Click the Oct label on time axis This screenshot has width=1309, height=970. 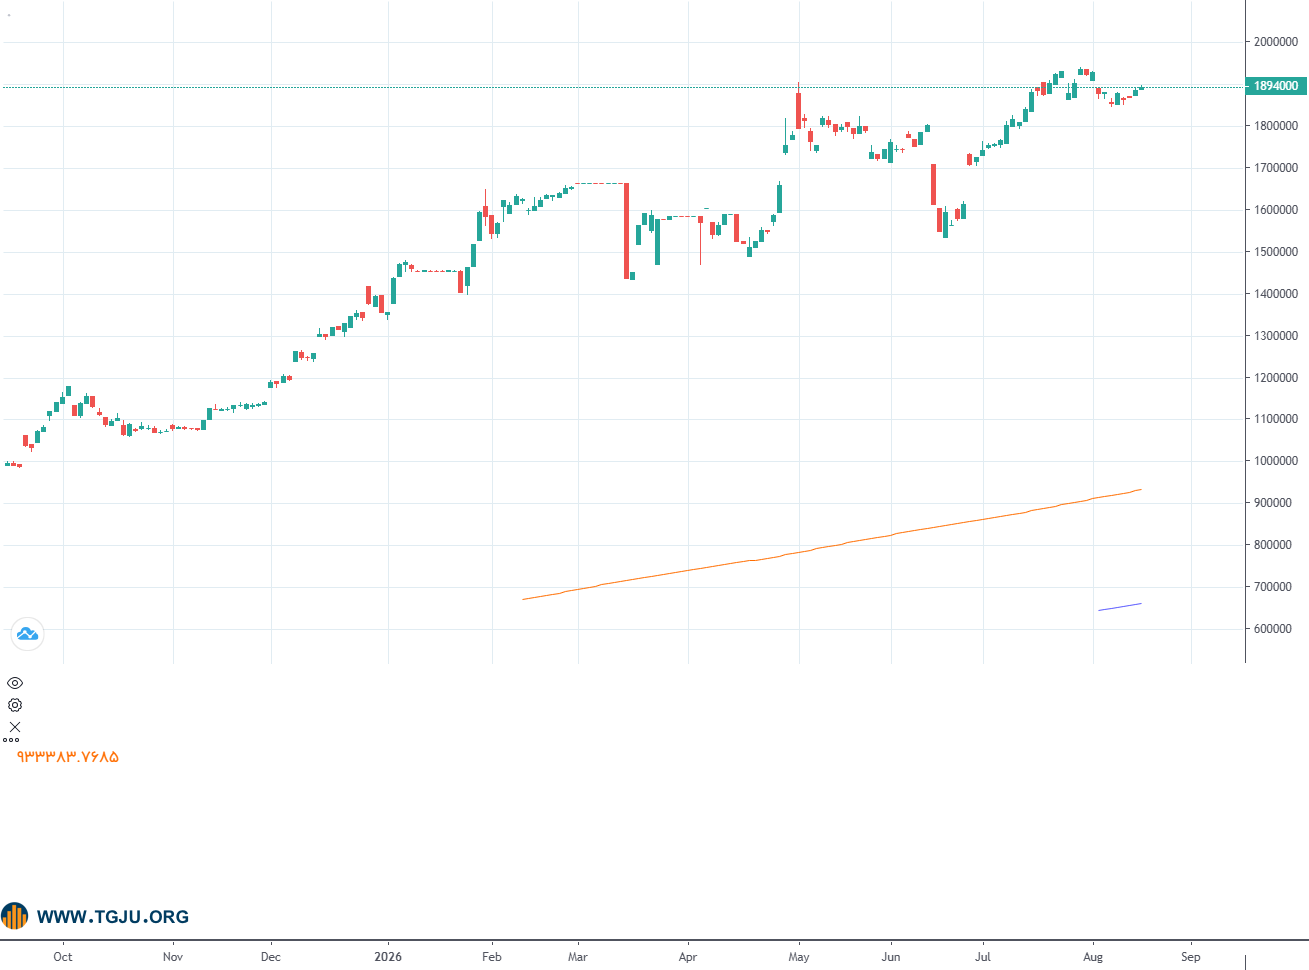pos(63,957)
